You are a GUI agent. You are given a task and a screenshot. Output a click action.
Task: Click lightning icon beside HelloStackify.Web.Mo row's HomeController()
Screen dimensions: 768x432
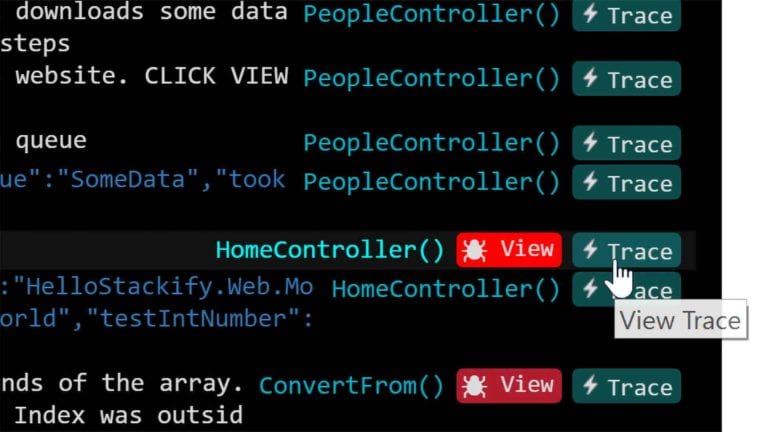click(591, 288)
